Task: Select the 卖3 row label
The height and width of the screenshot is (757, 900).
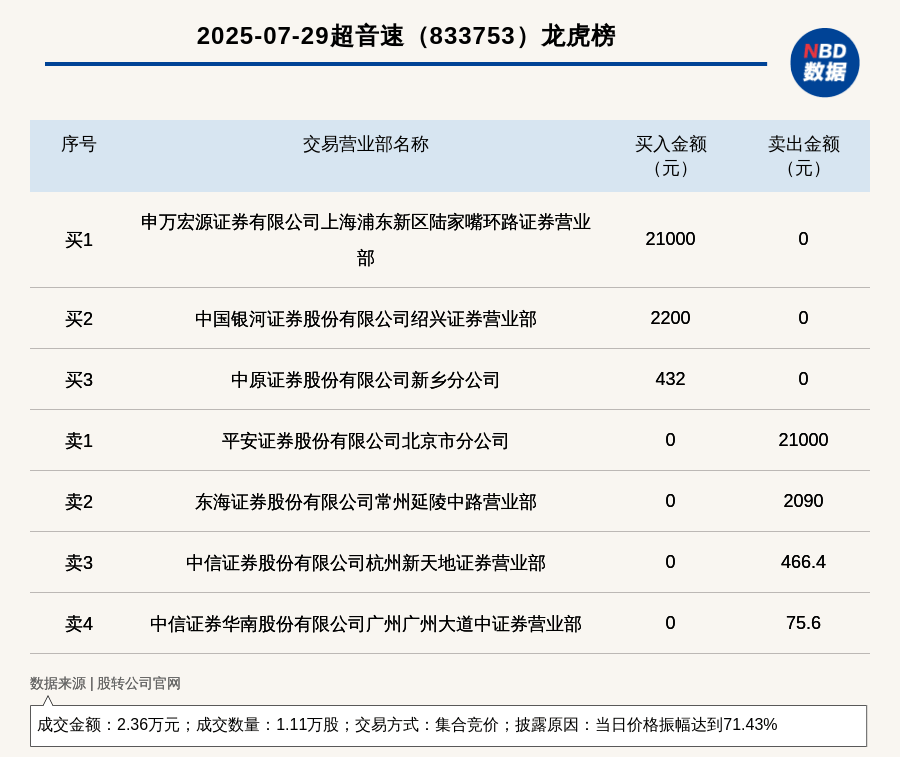Action: pos(79,562)
